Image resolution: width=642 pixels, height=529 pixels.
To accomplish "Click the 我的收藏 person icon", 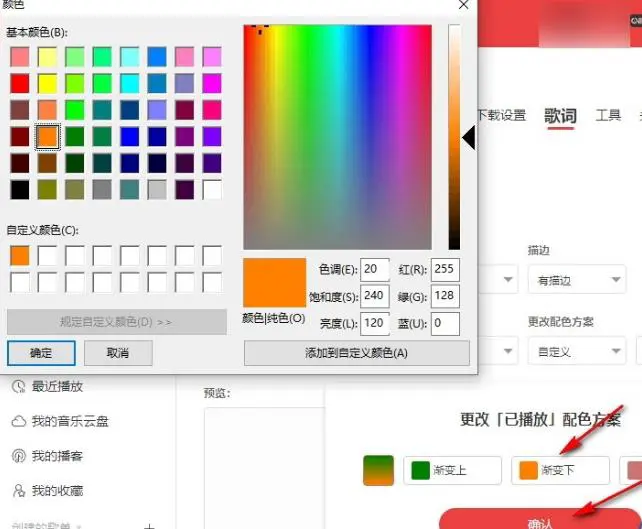I will (18, 491).
